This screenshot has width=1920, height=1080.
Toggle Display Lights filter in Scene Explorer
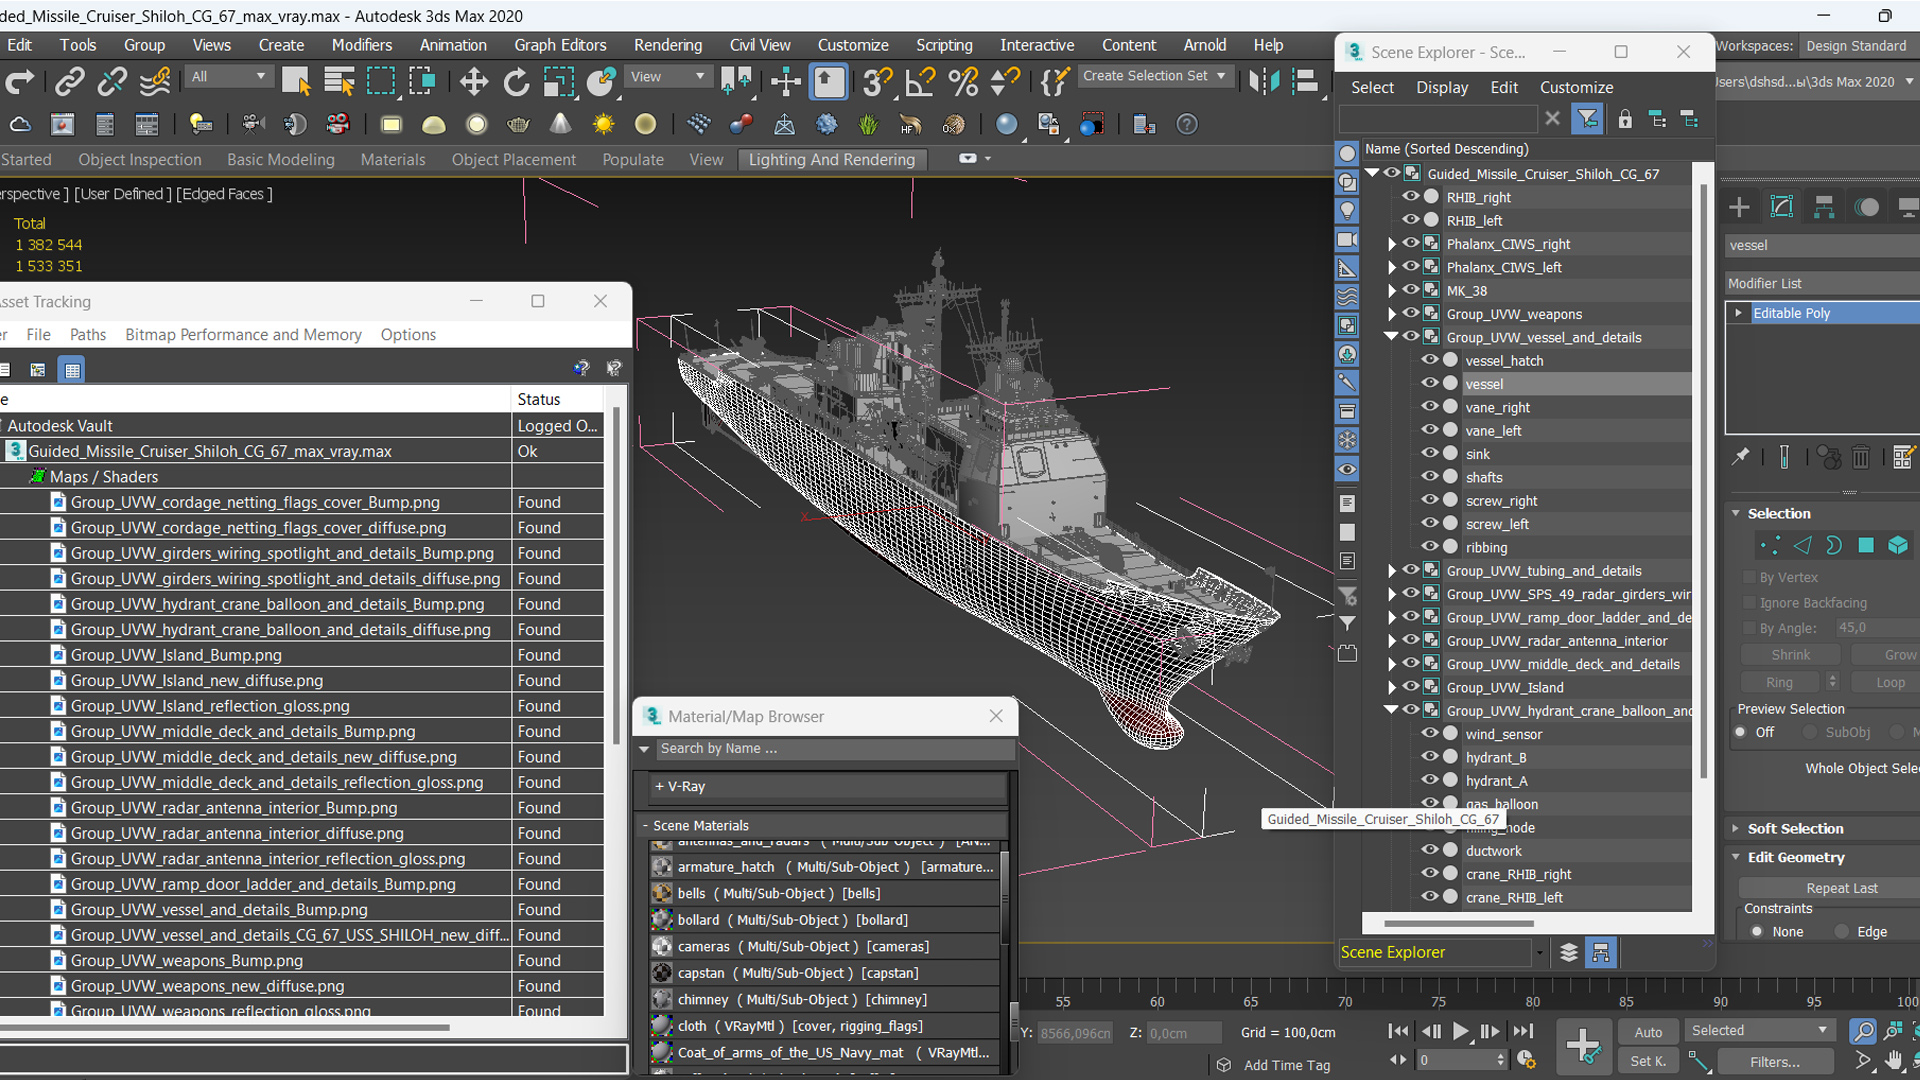pos(1347,211)
